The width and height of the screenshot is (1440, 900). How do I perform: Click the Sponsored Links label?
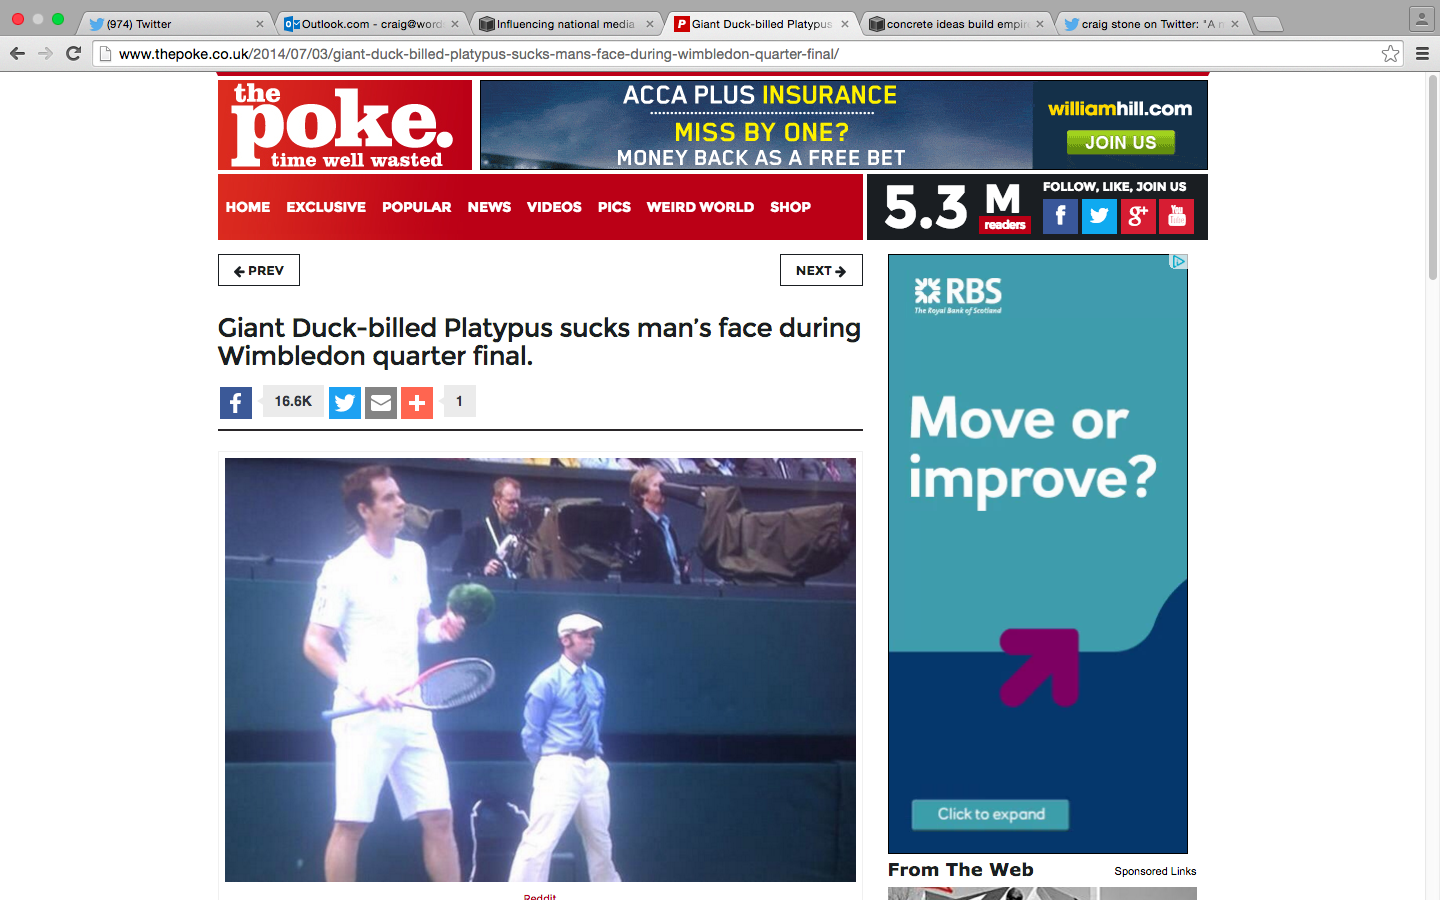tap(1155, 871)
